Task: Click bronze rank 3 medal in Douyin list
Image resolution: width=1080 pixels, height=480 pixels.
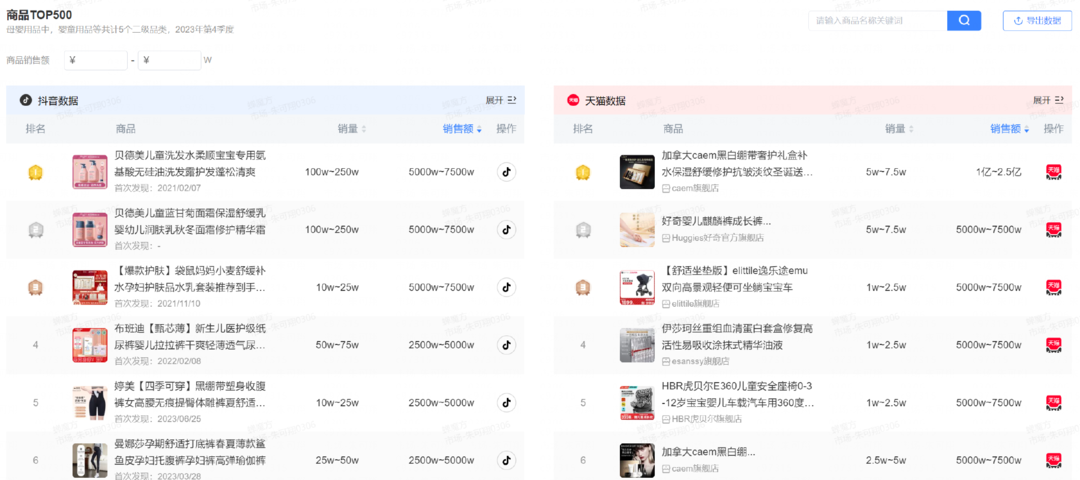Action: click(35, 287)
